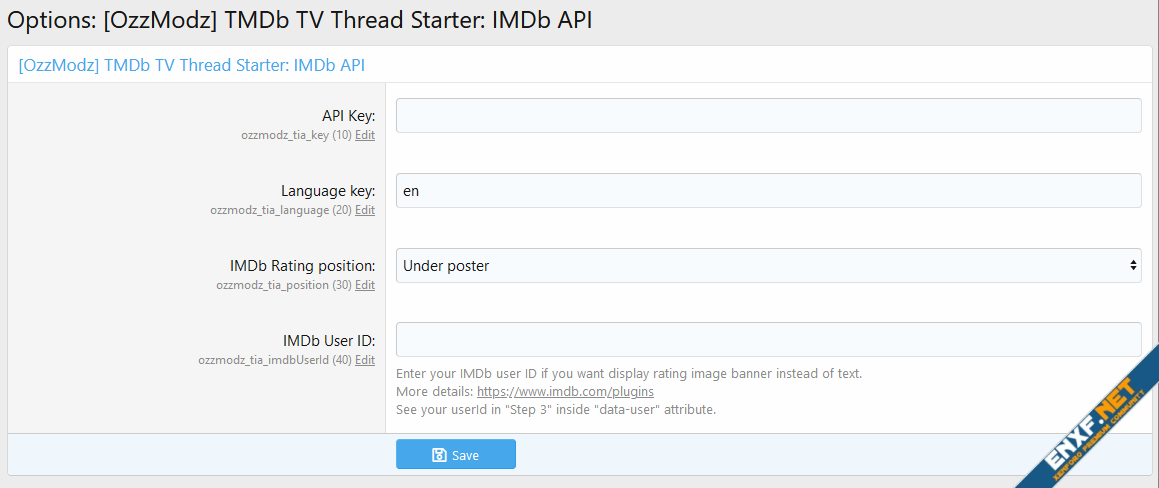The height and width of the screenshot is (488, 1159).
Task: Click the IMDb user ID help text
Action: [x=629, y=374]
